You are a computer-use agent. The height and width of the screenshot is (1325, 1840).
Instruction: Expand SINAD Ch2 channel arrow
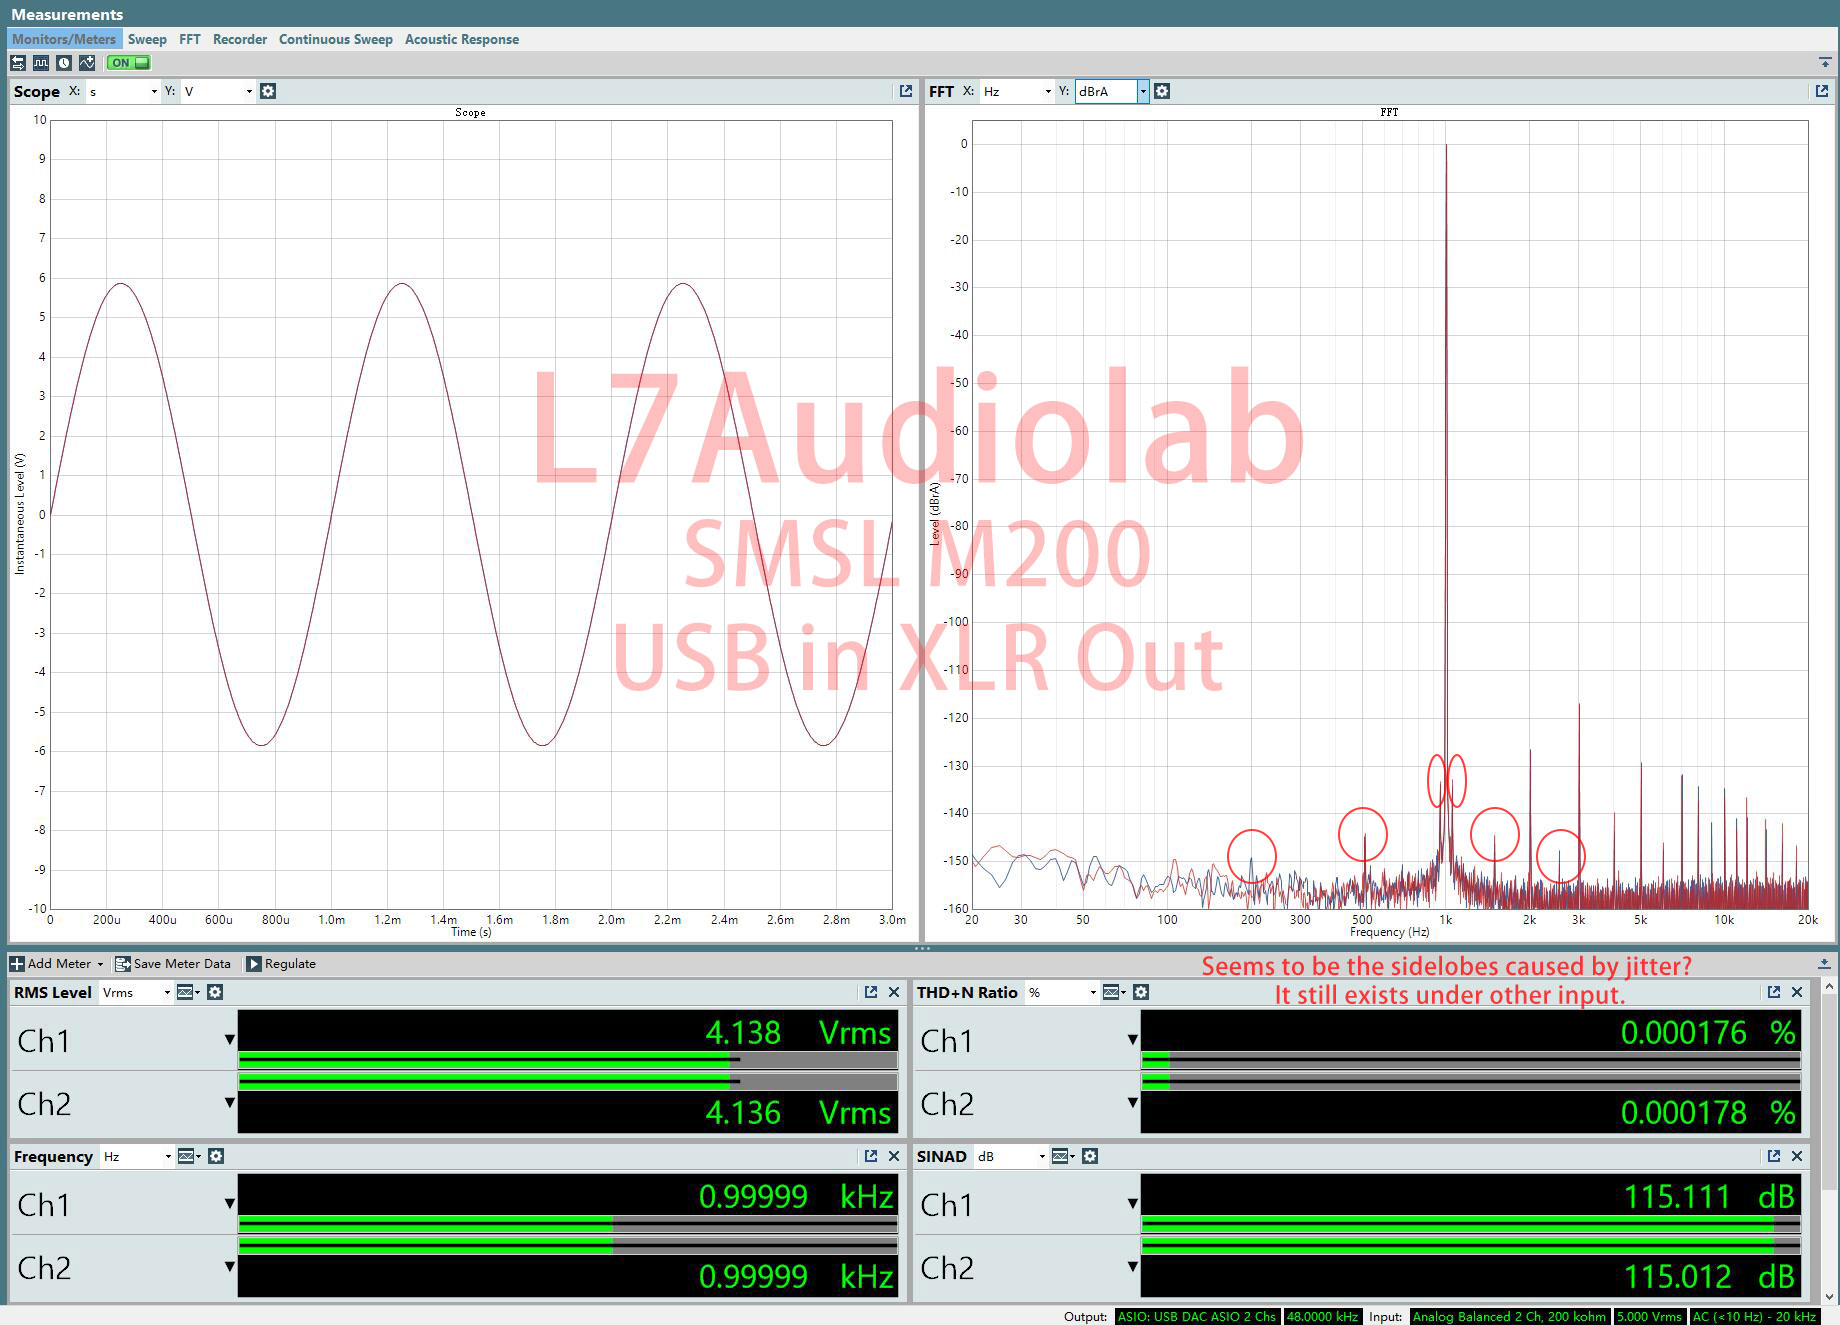1133,1266
